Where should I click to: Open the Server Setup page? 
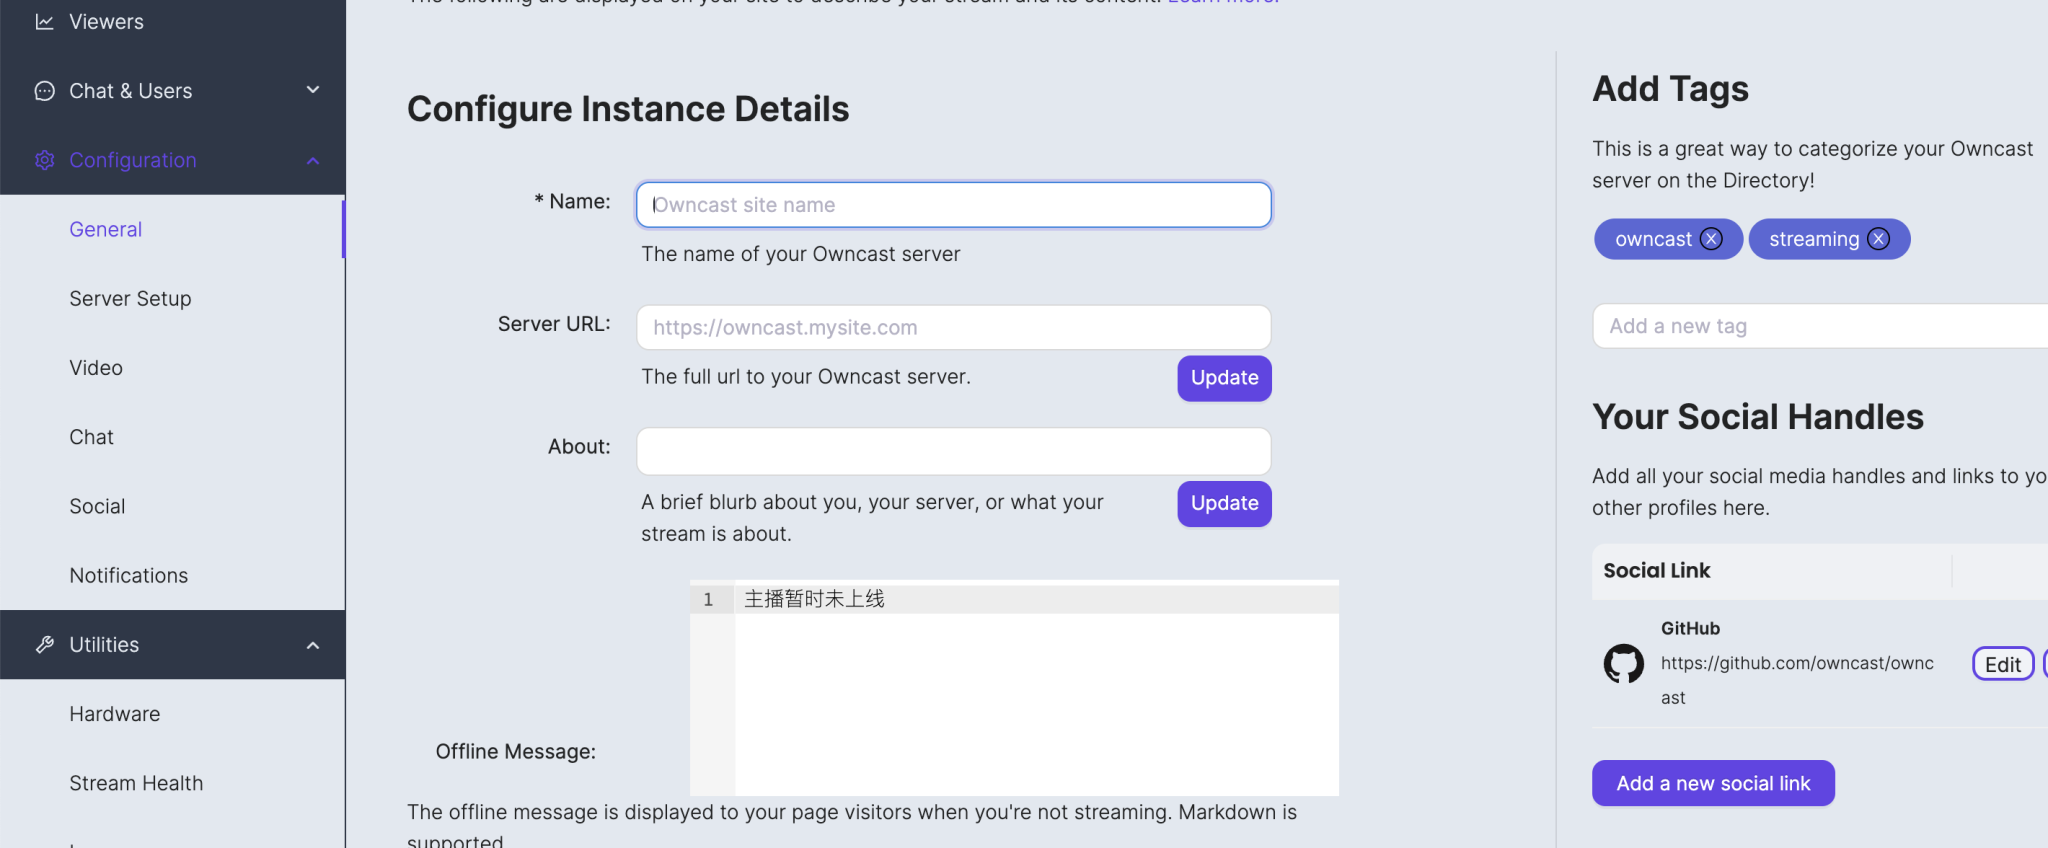pos(130,299)
